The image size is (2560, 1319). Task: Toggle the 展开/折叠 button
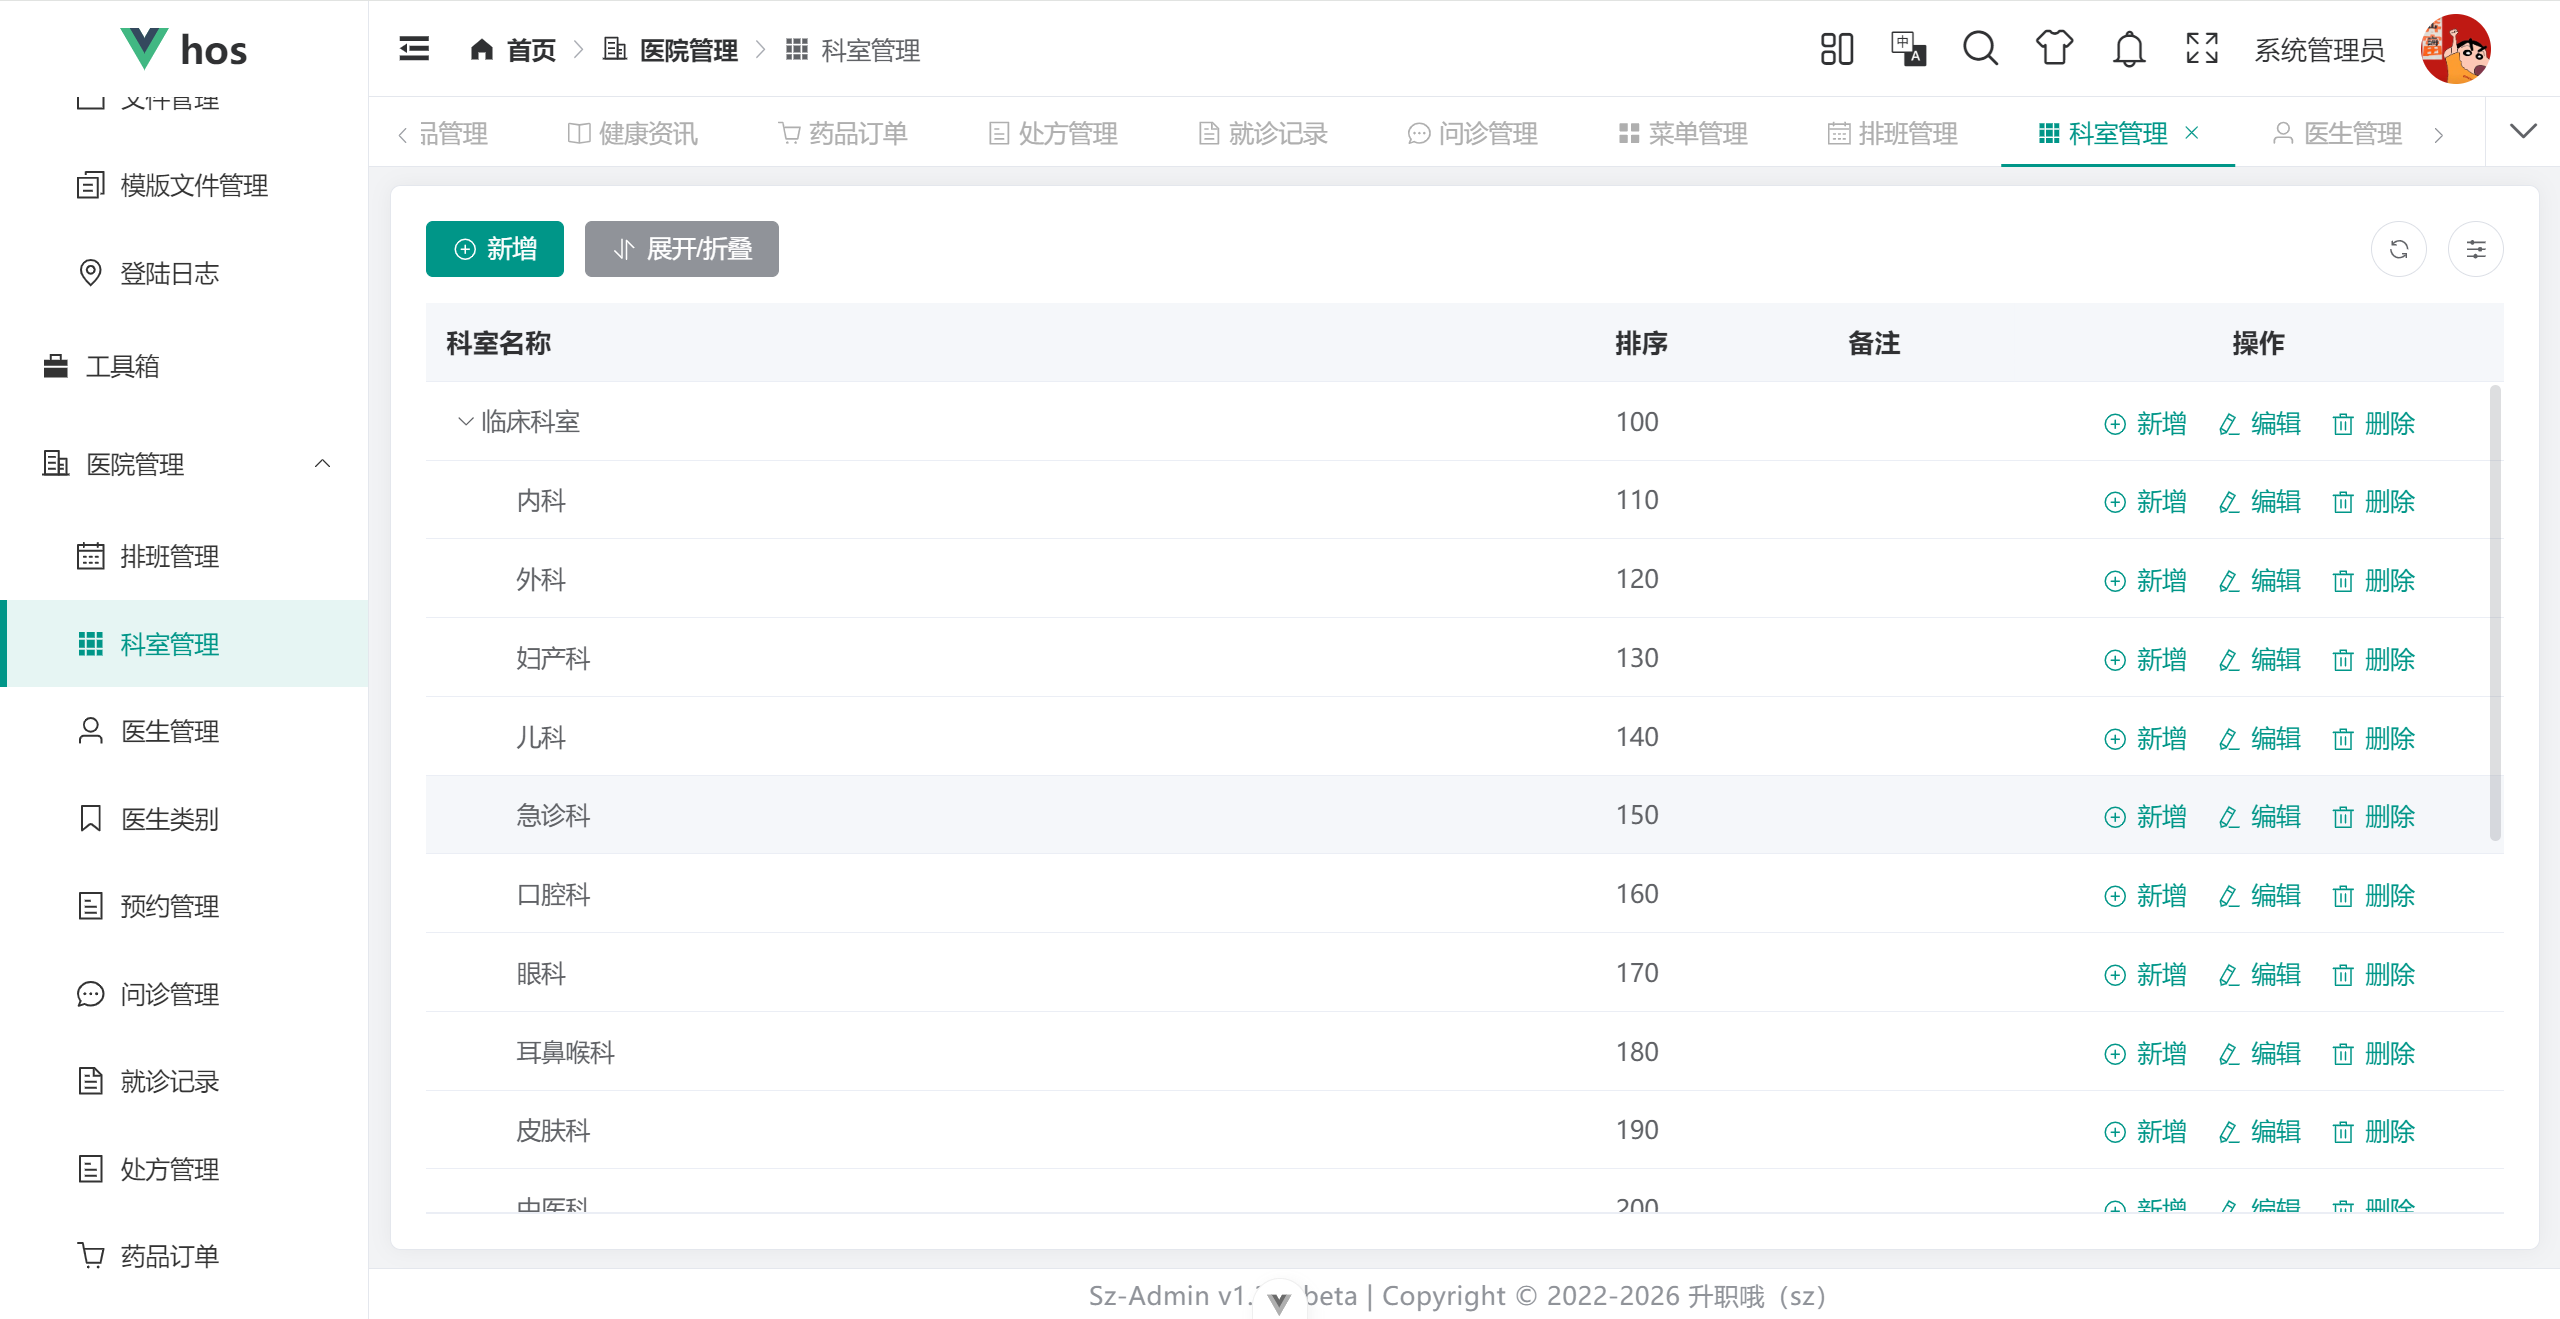[x=681, y=249]
